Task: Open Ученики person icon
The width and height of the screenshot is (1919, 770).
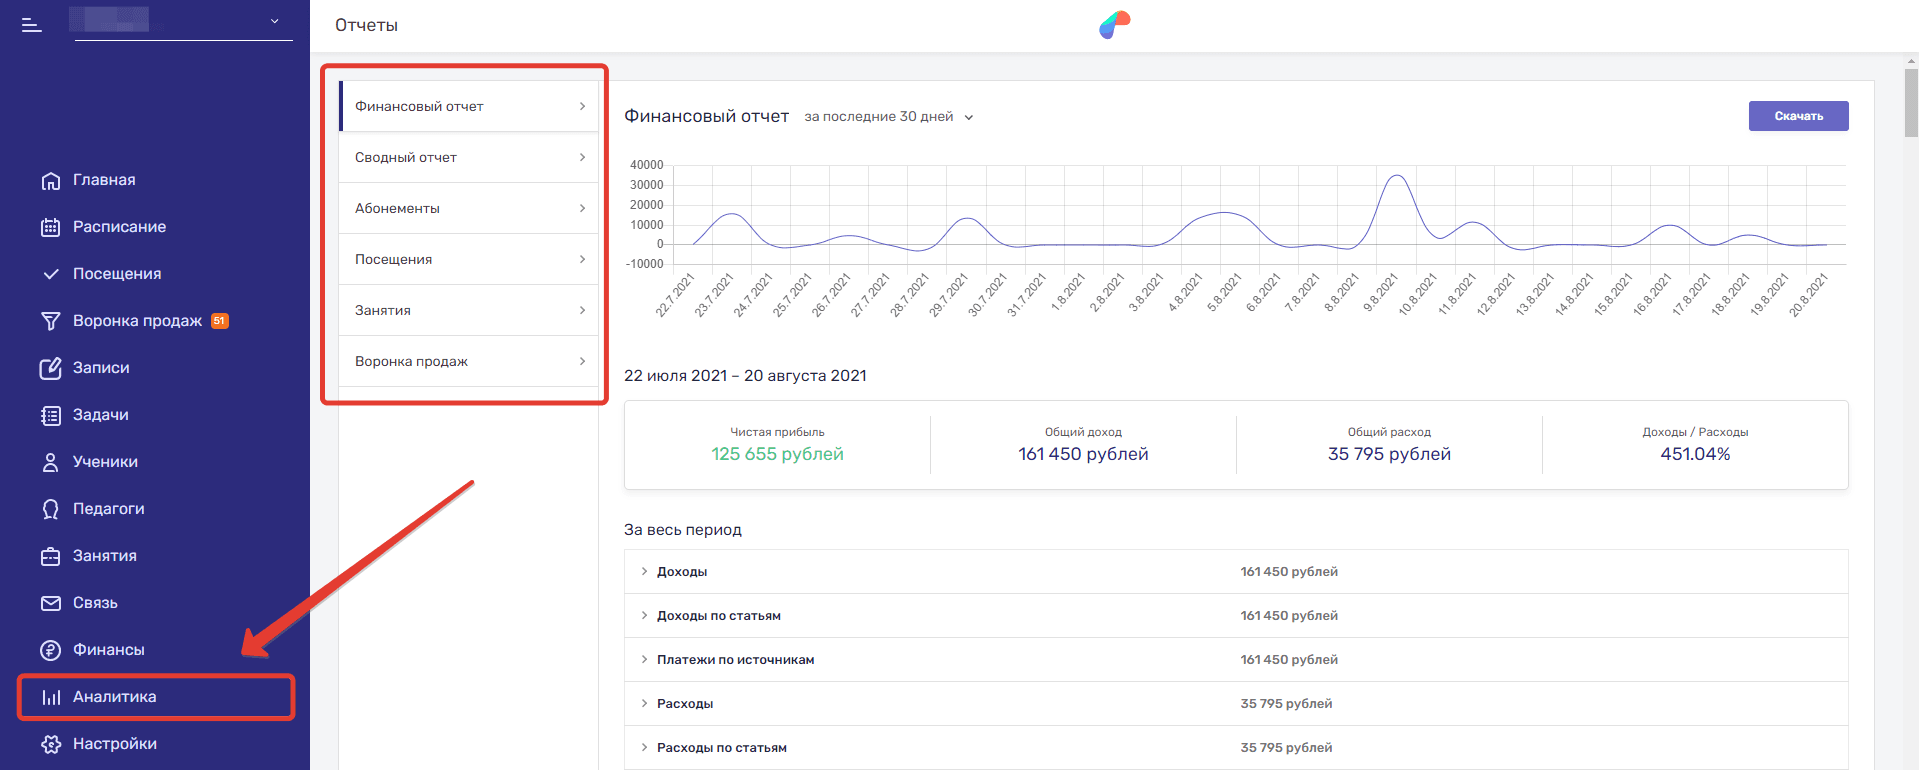Action: [50, 462]
